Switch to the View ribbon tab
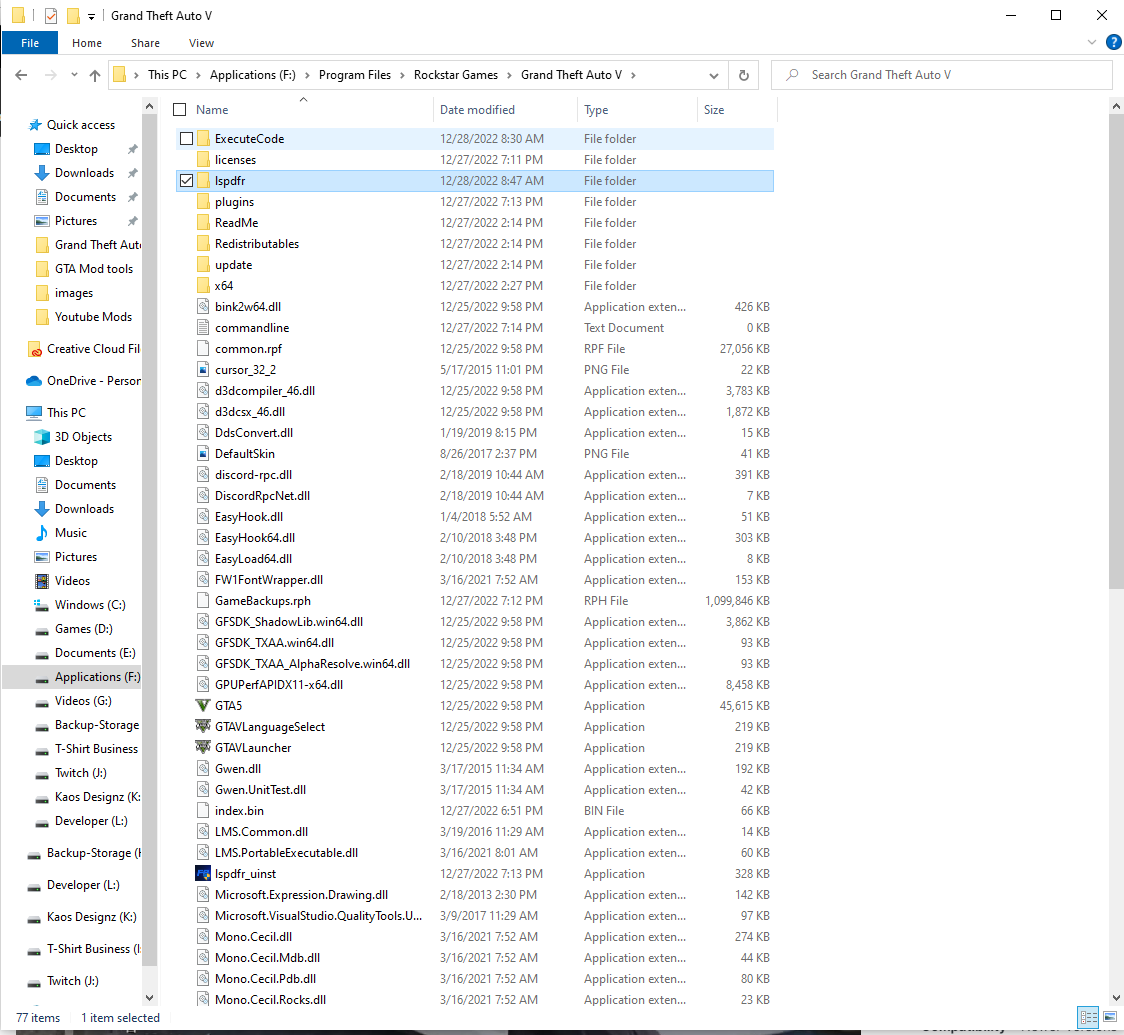Screen dimensions: 1124x1035 (x=201, y=43)
